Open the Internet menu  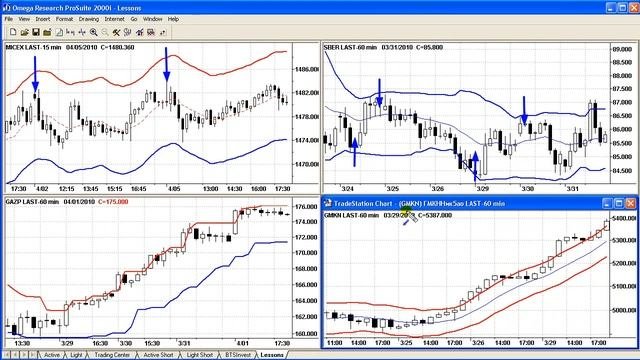click(114, 19)
